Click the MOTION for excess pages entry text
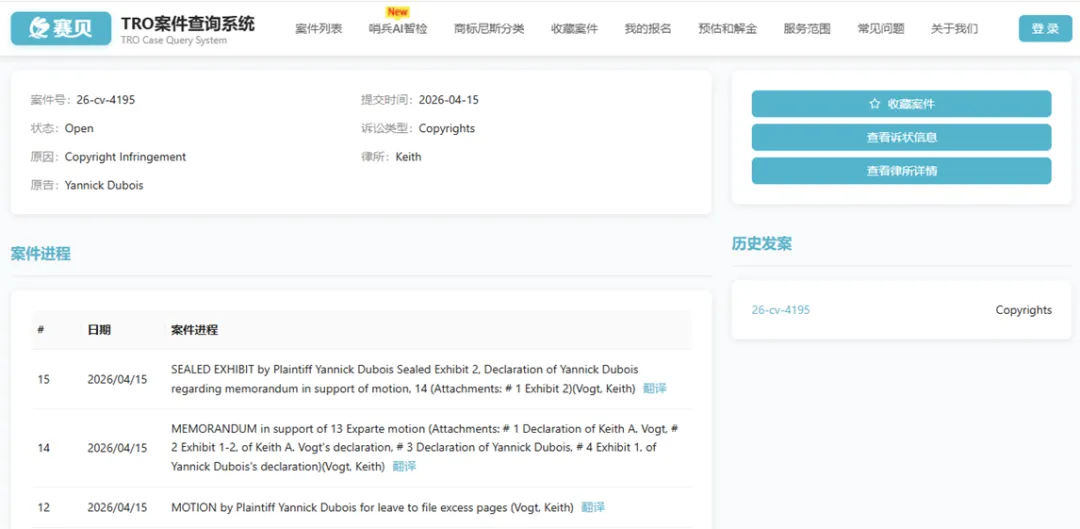Image resolution: width=1080 pixels, height=529 pixels. coord(372,508)
